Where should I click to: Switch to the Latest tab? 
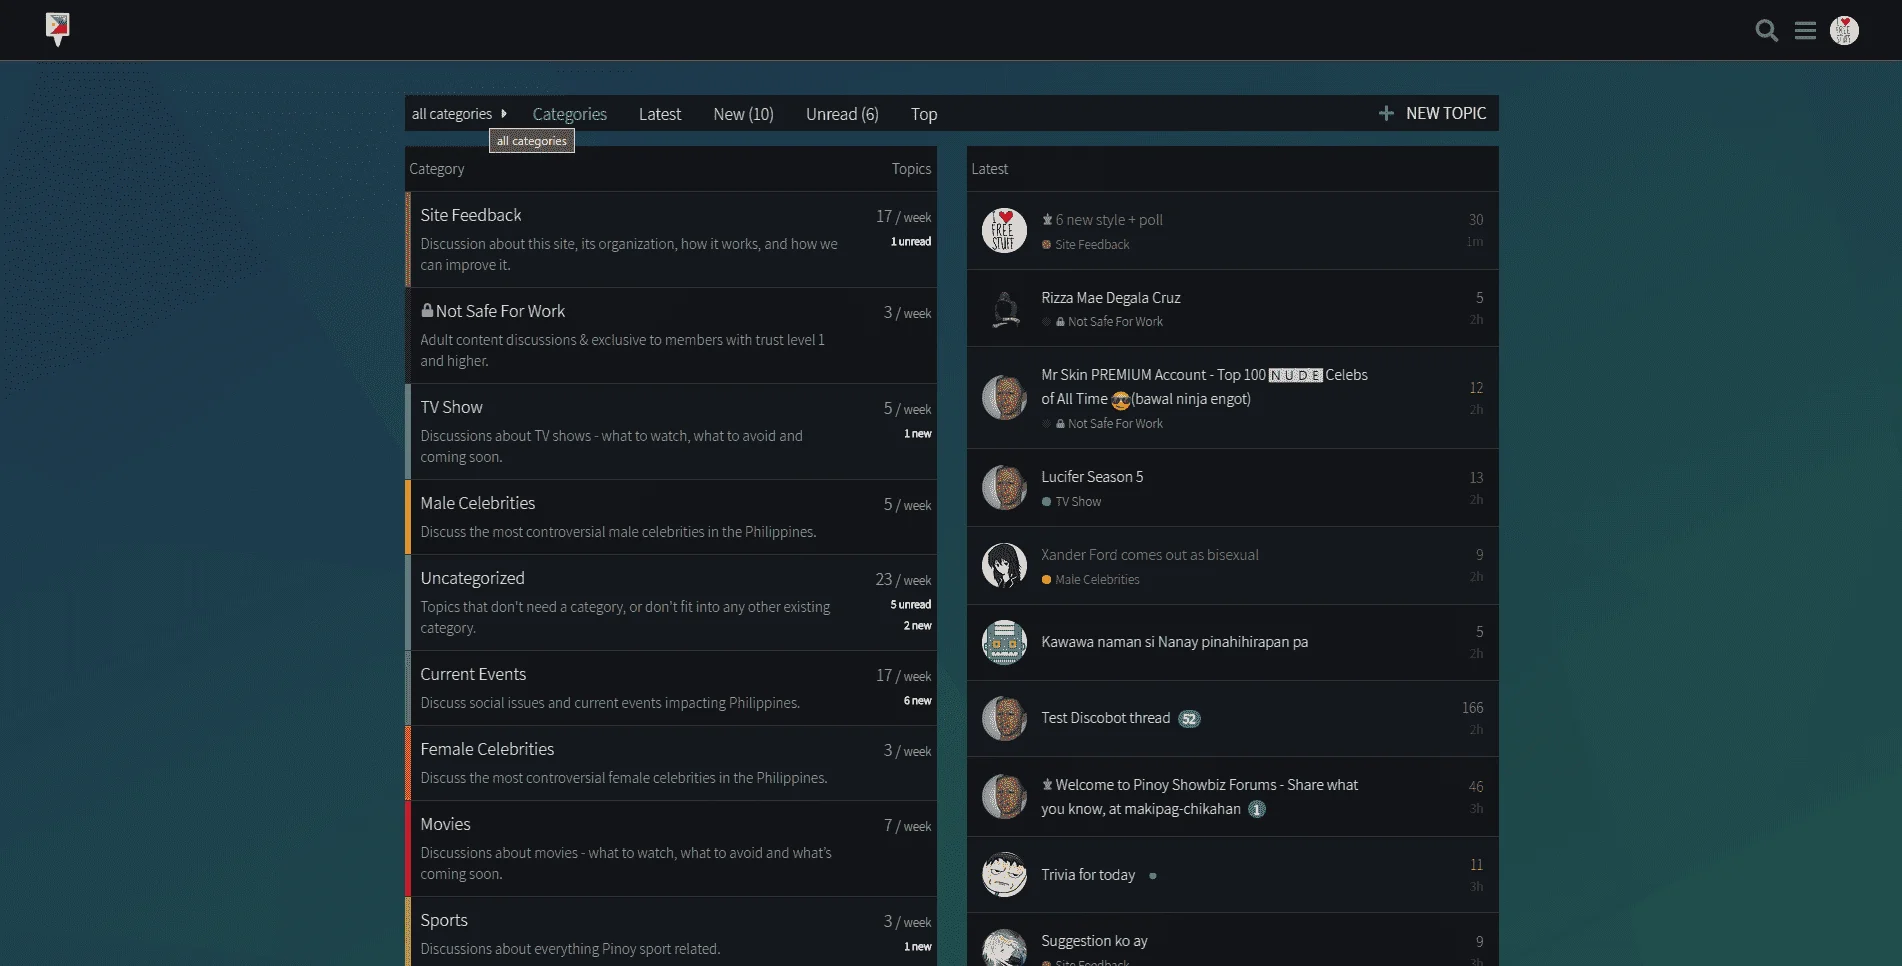pos(660,114)
